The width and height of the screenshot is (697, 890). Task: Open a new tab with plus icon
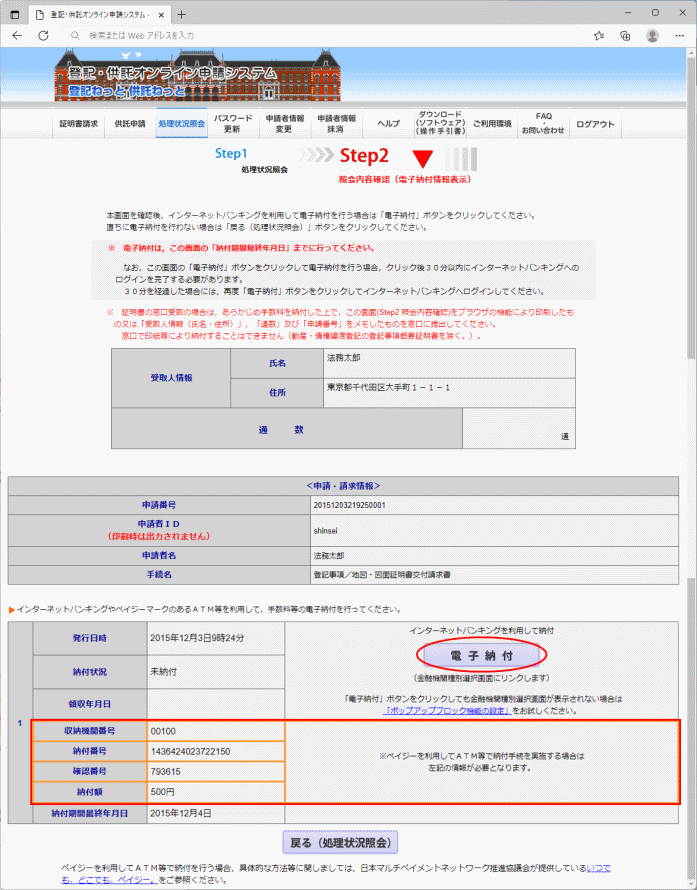point(182,15)
